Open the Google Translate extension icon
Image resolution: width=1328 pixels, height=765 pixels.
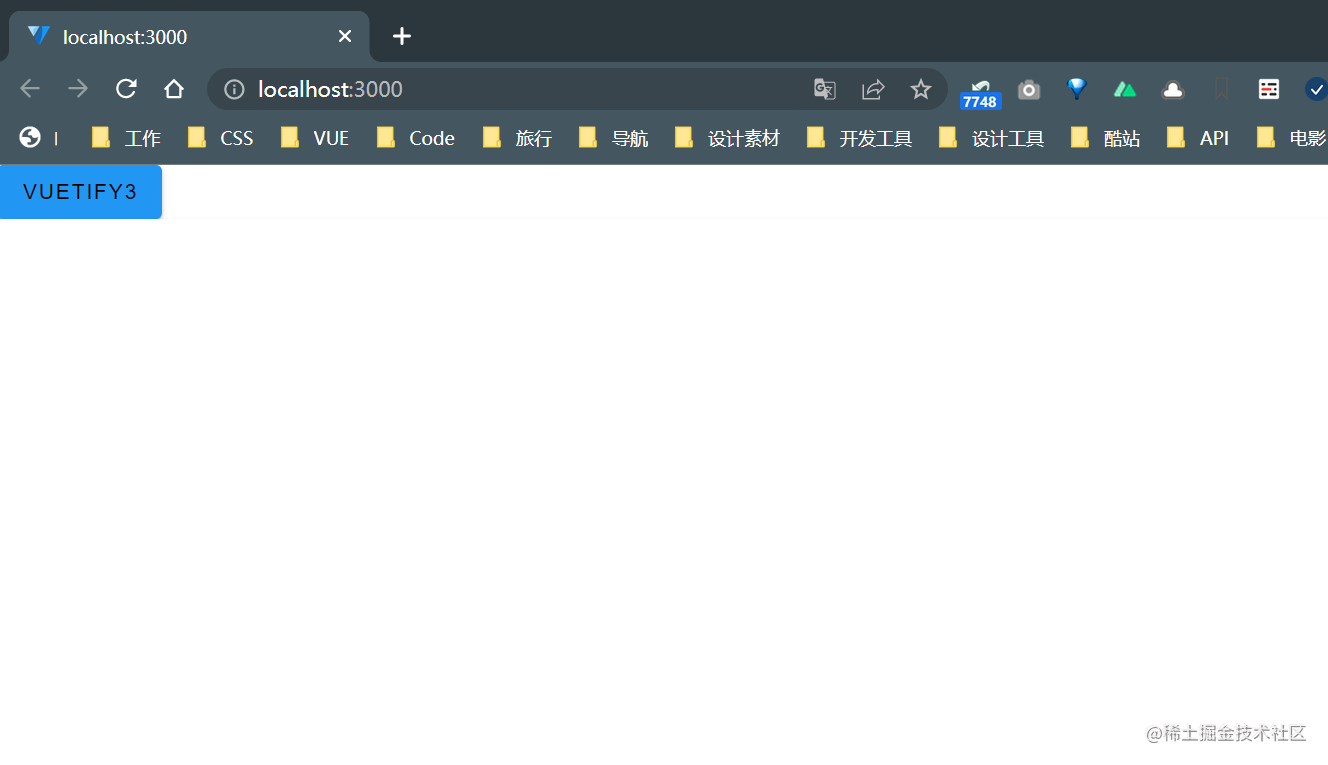click(x=824, y=89)
